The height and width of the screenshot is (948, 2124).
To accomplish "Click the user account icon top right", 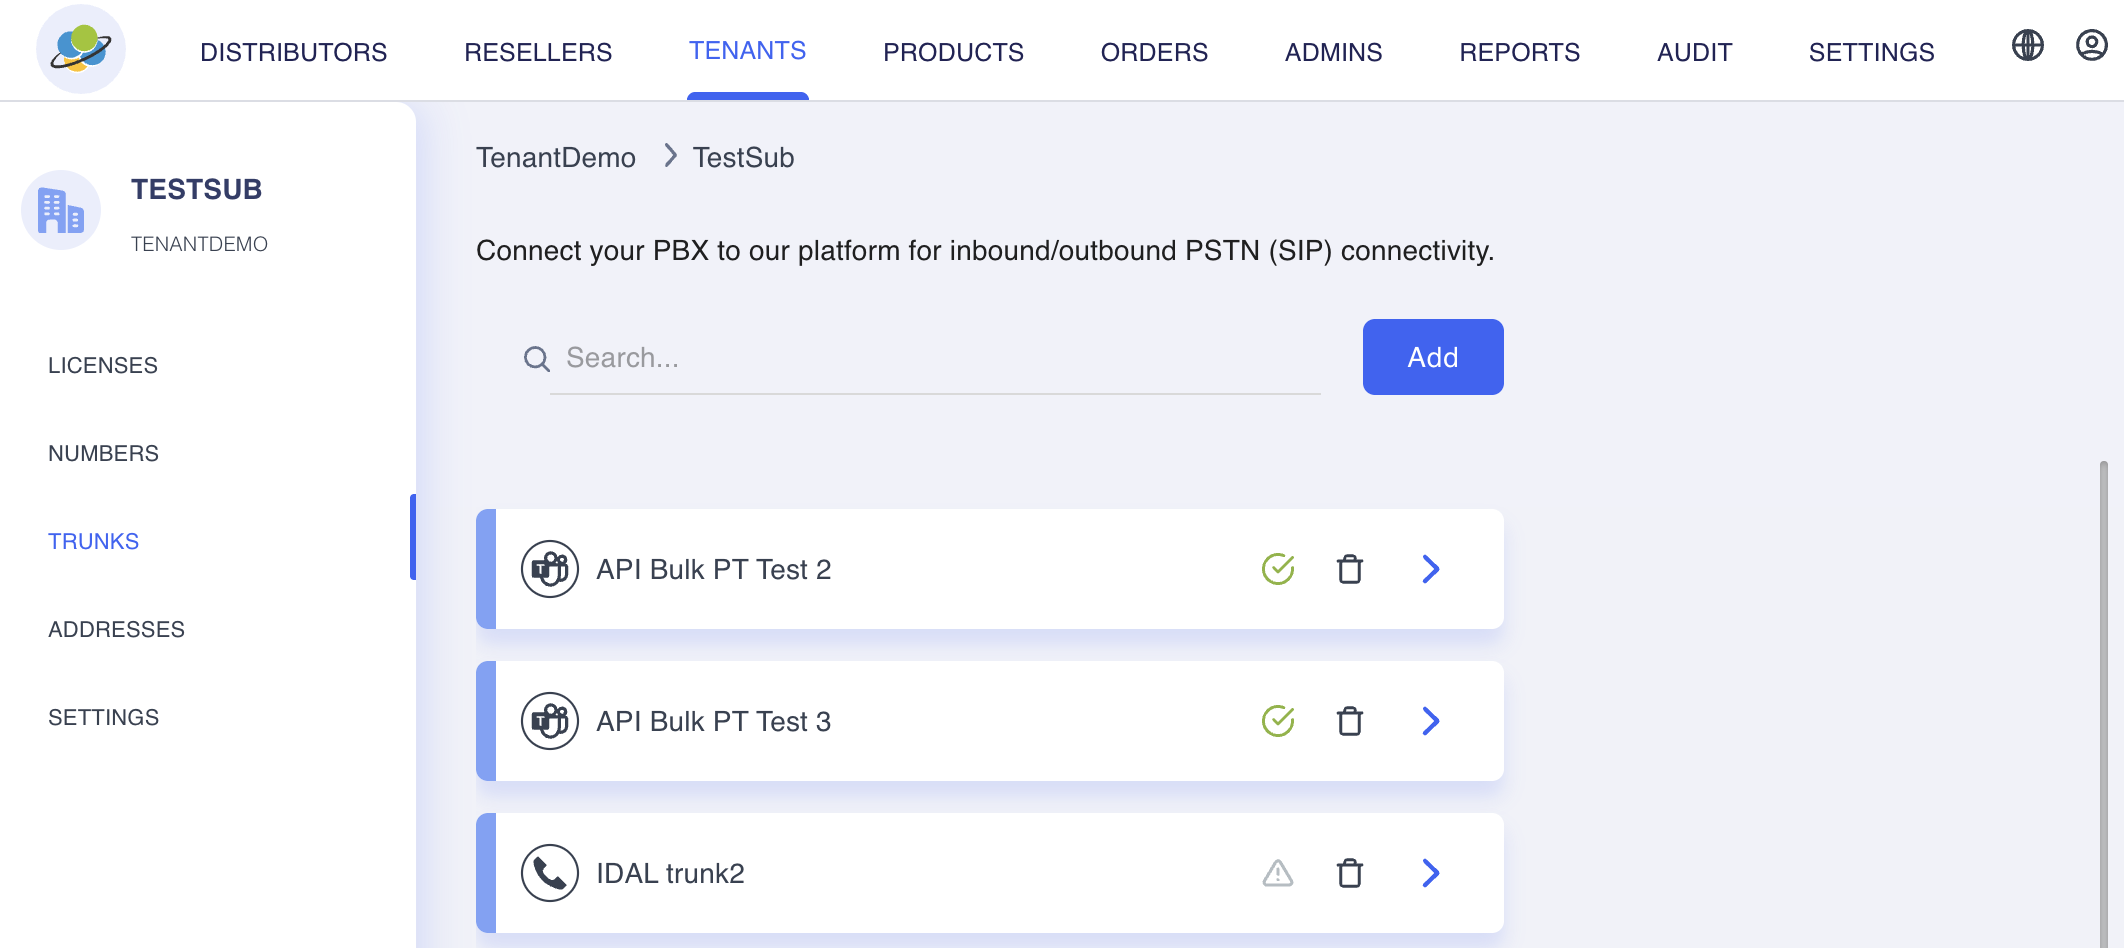I will tap(2090, 45).
